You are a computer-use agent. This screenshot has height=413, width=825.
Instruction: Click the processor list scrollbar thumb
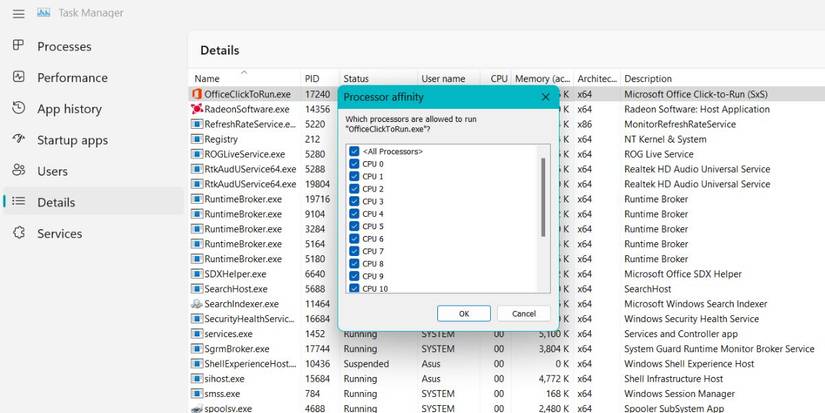[543, 197]
